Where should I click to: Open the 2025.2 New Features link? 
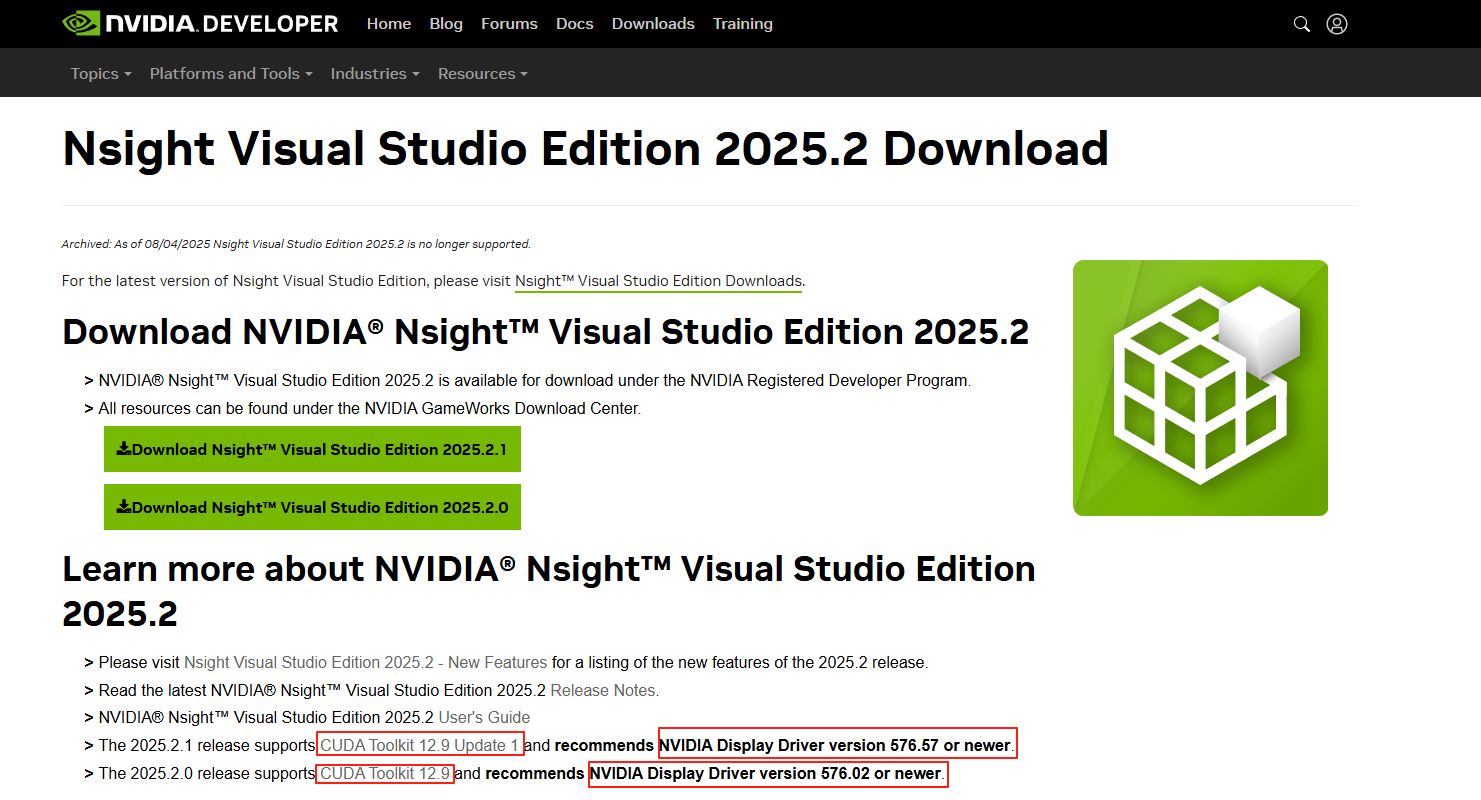[x=366, y=662]
